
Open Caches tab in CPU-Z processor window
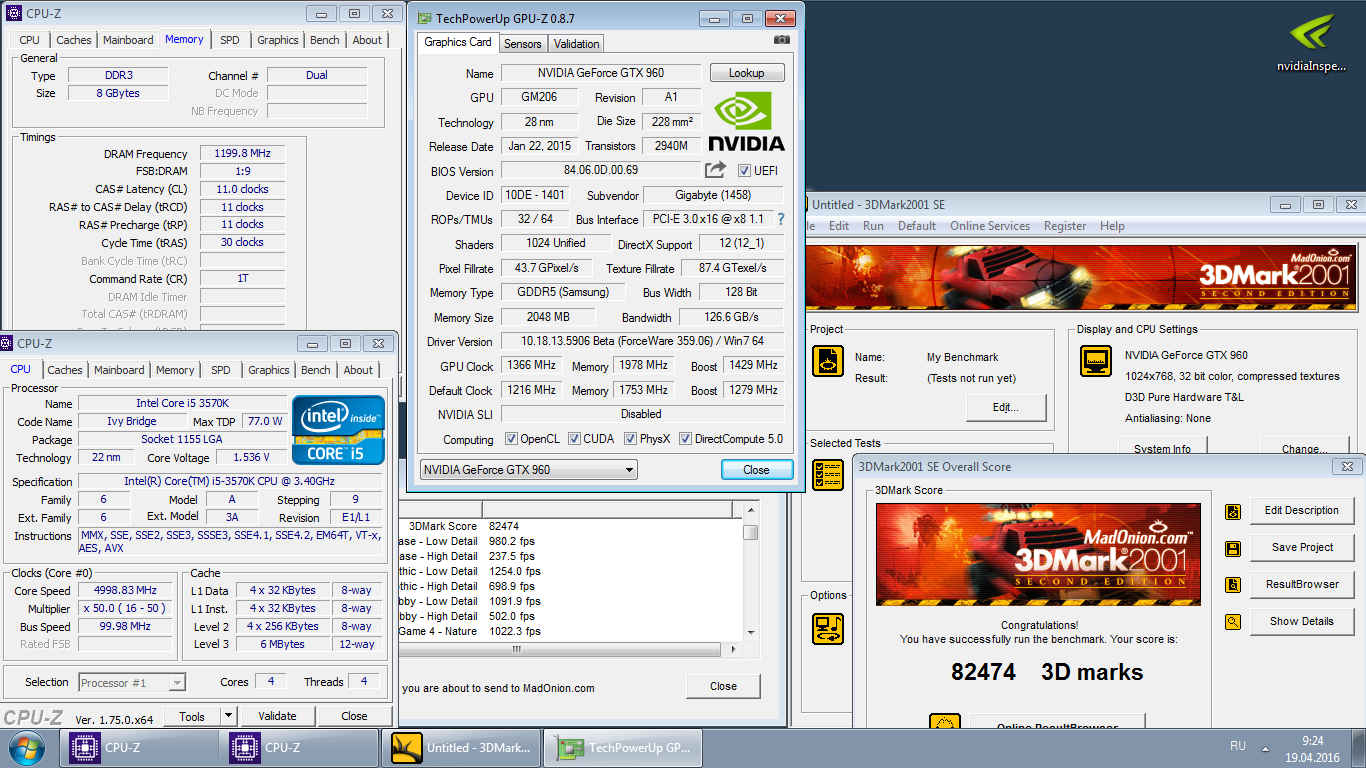[x=65, y=370]
